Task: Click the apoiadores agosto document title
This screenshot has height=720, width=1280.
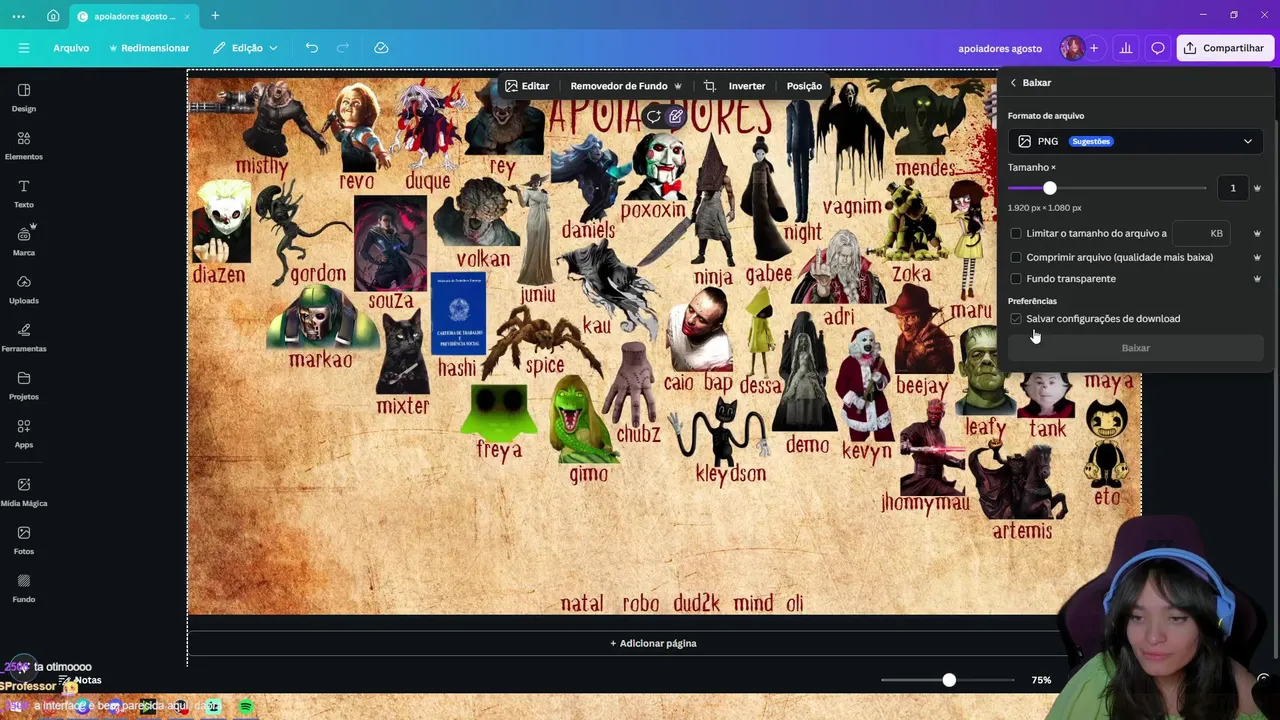Action: (x=1000, y=48)
